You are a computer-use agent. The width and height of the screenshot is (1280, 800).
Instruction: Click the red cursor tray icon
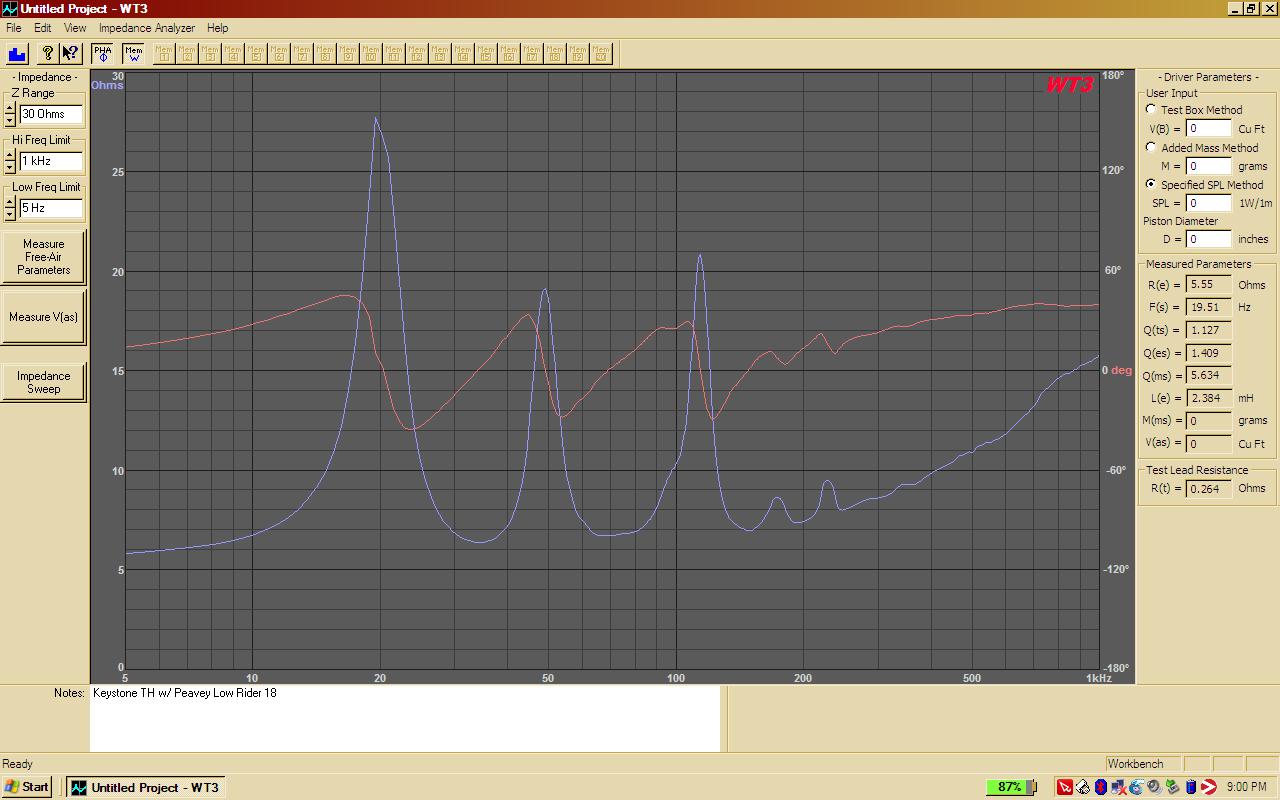[x=1065, y=787]
